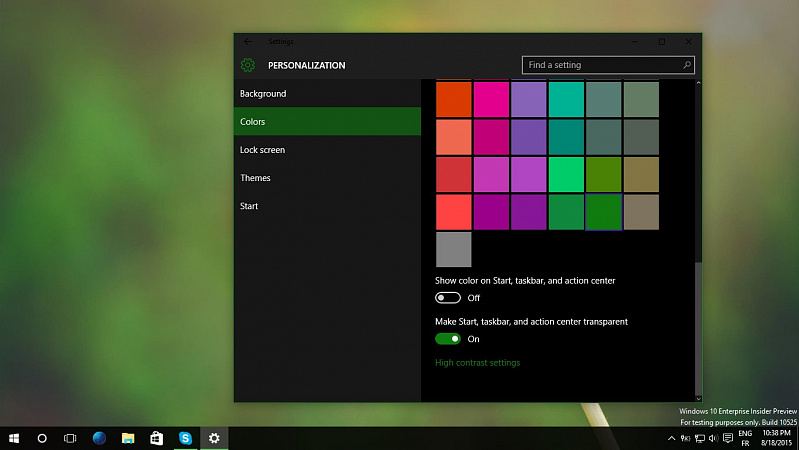Open the Windows Start button

coord(14,438)
